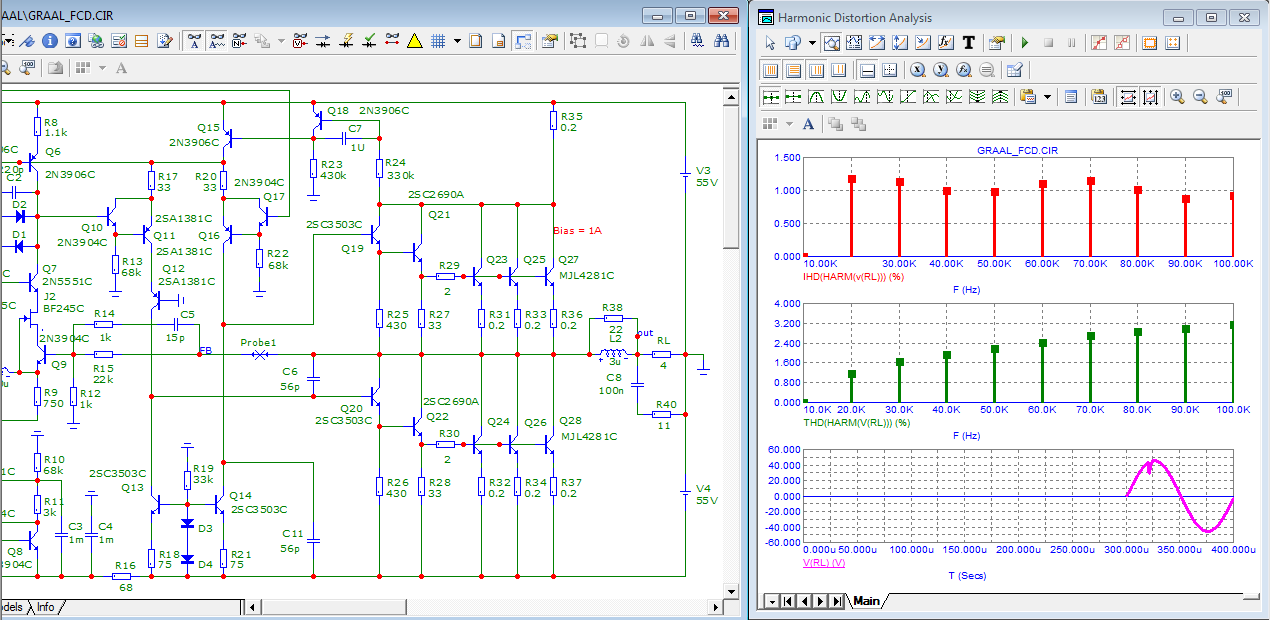This screenshot has height=620, width=1271.
Task: Click the Y-axis scale magnifier icon
Action: point(941,70)
